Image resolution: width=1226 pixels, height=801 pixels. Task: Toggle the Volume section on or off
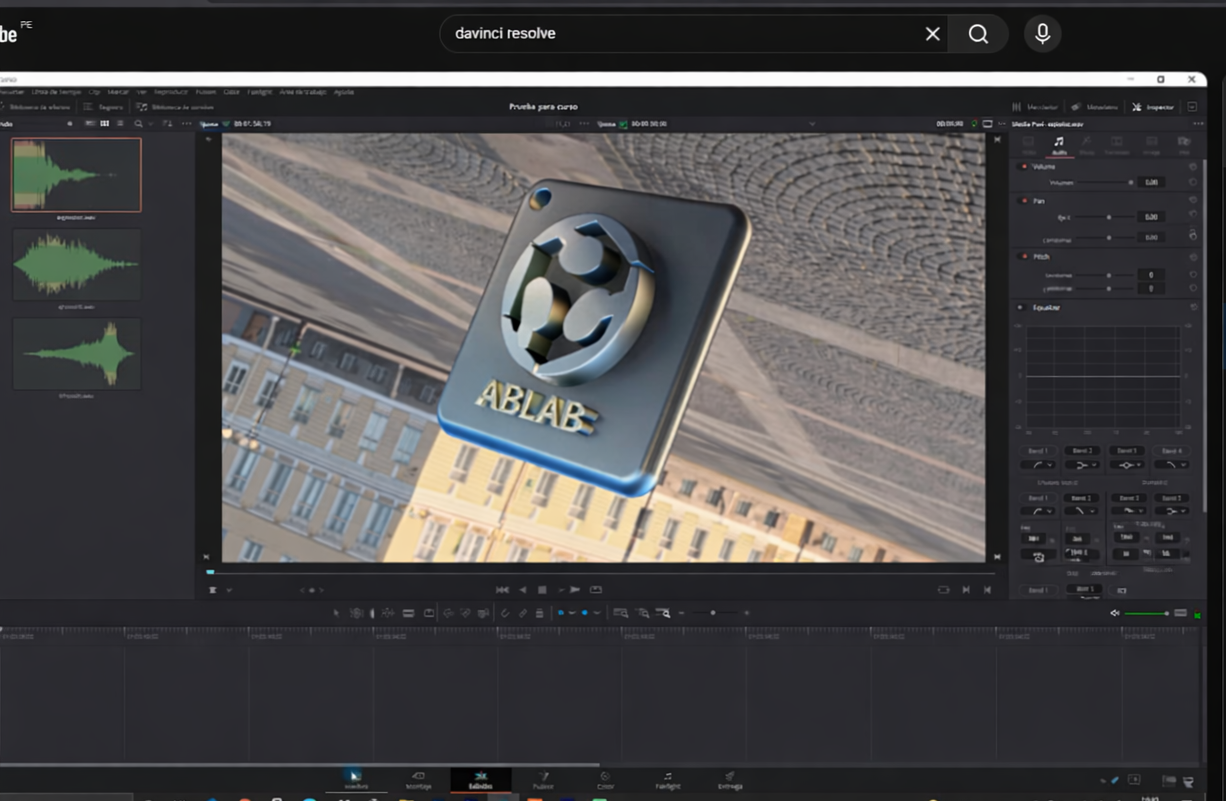1022,167
